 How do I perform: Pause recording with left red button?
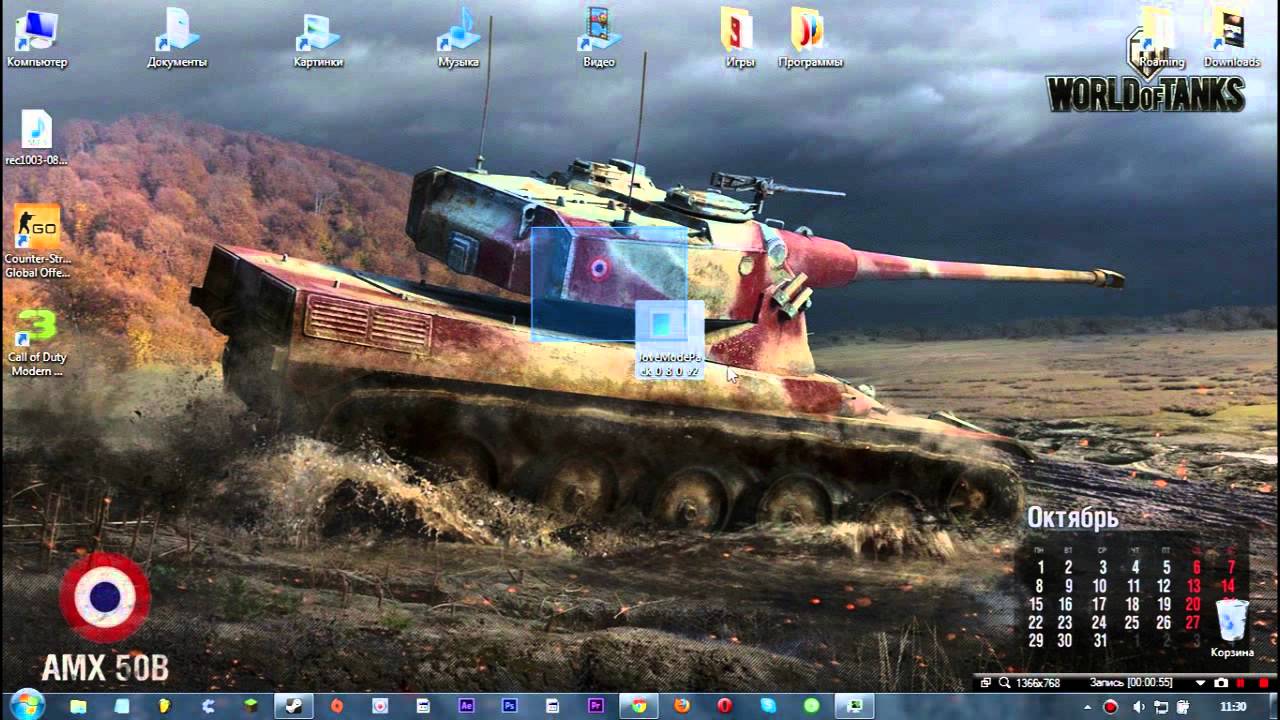pyautogui.click(x=1240, y=683)
